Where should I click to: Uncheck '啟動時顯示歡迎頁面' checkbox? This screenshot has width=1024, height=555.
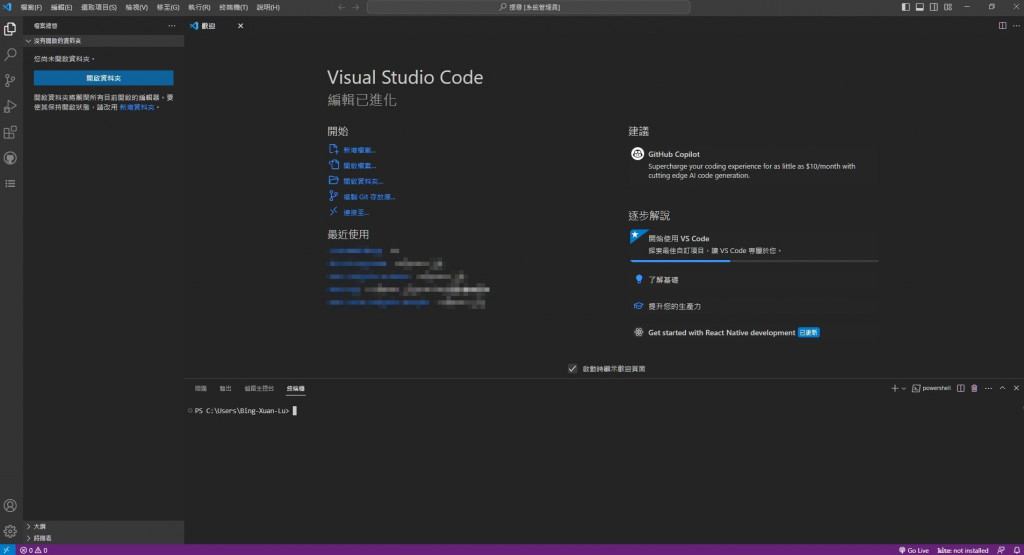pyautogui.click(x=572, y=368)
